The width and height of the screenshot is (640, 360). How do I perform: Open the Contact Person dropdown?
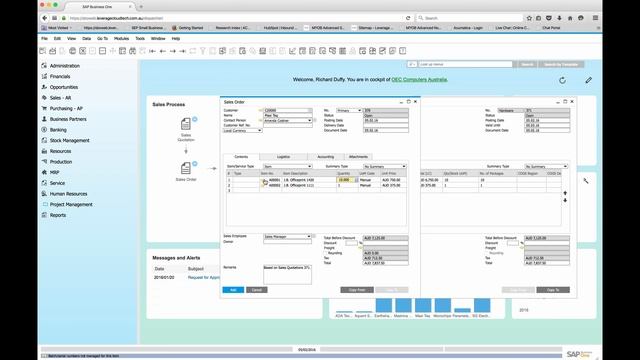310,120
